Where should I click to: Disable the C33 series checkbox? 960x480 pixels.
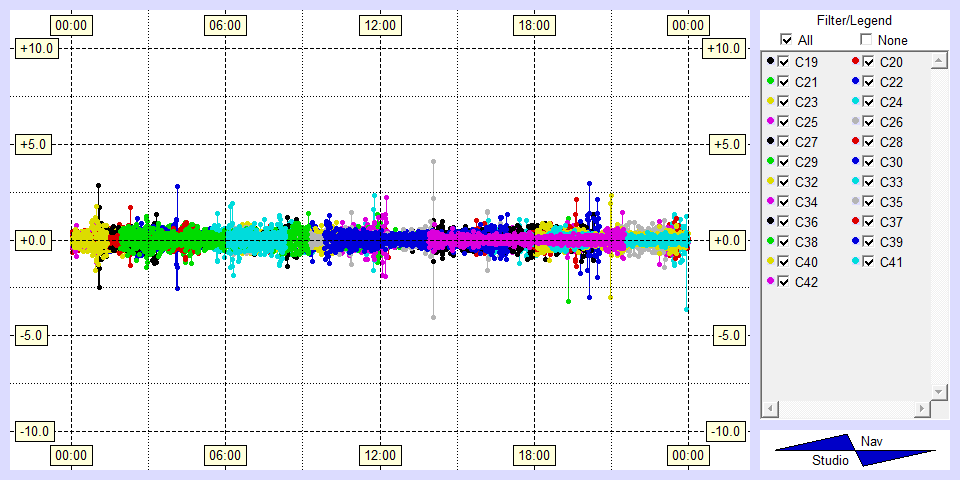869,182
